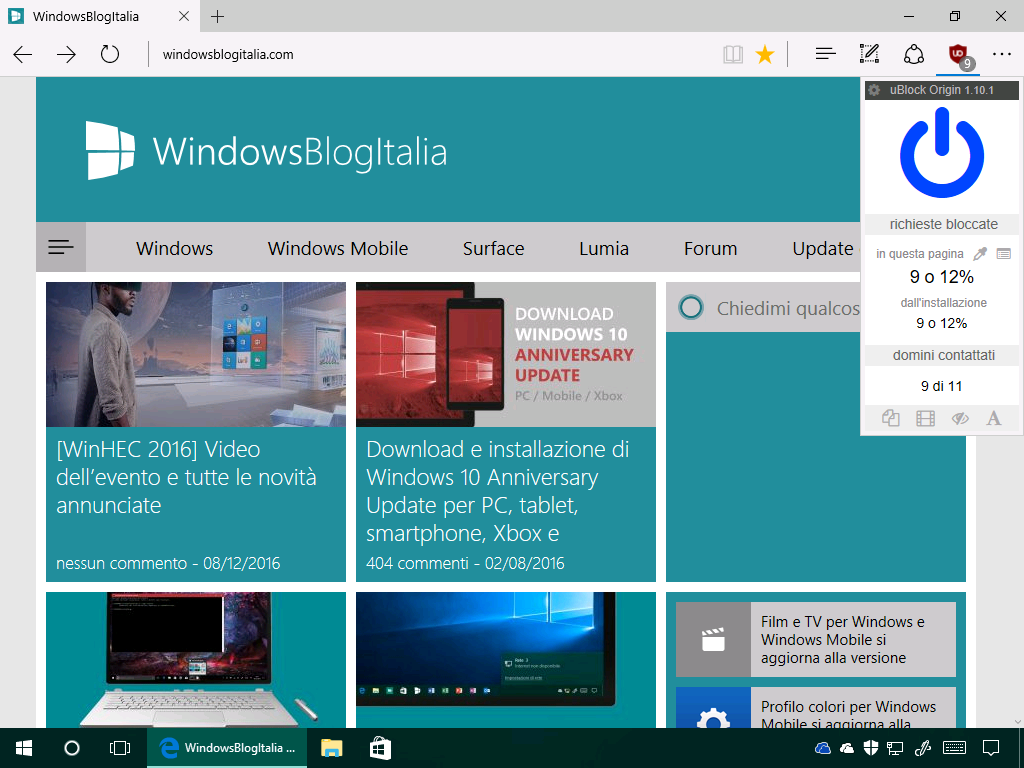The width and height of the screenshot is (1024, 768).
Task: Open the Windows 10 Anniversary Update thumbnail
Action: click(505, 355)
